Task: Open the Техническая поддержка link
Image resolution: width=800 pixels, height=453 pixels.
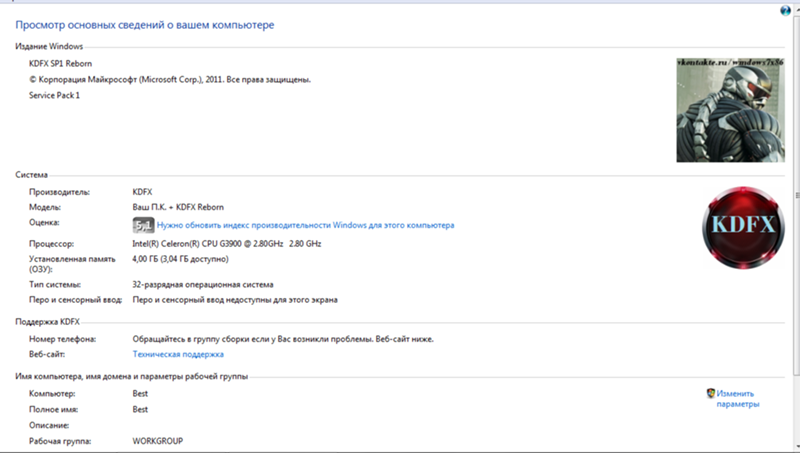Action: pos(178,354)
